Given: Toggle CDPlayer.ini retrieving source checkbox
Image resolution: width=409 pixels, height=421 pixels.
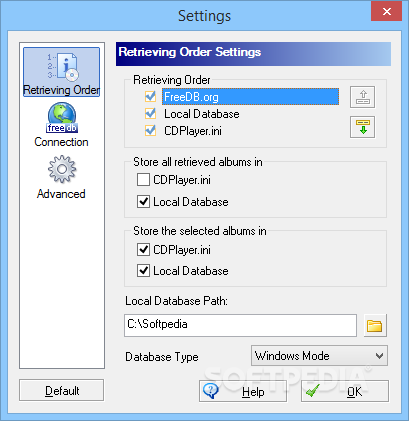Looking at the screenshot, I should tap(150, 131).
